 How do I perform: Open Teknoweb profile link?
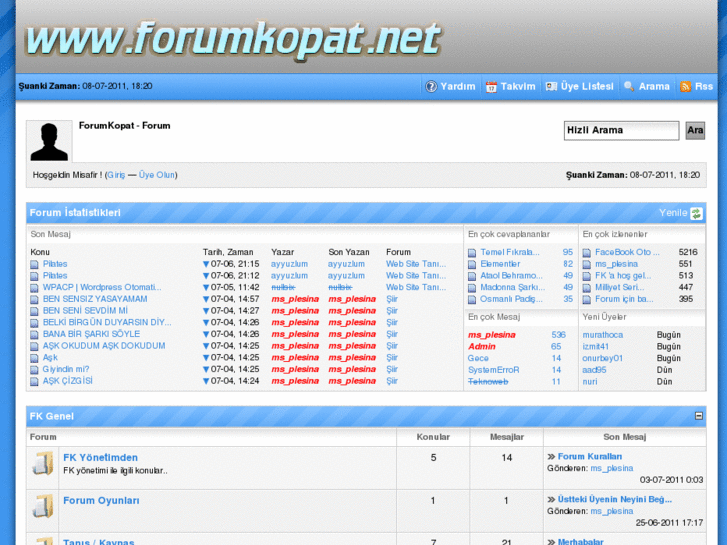[x=488, y=382]
